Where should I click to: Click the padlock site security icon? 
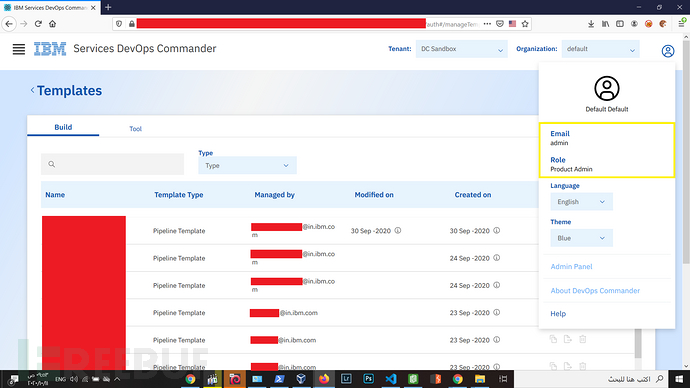click(x=132, y=24)
